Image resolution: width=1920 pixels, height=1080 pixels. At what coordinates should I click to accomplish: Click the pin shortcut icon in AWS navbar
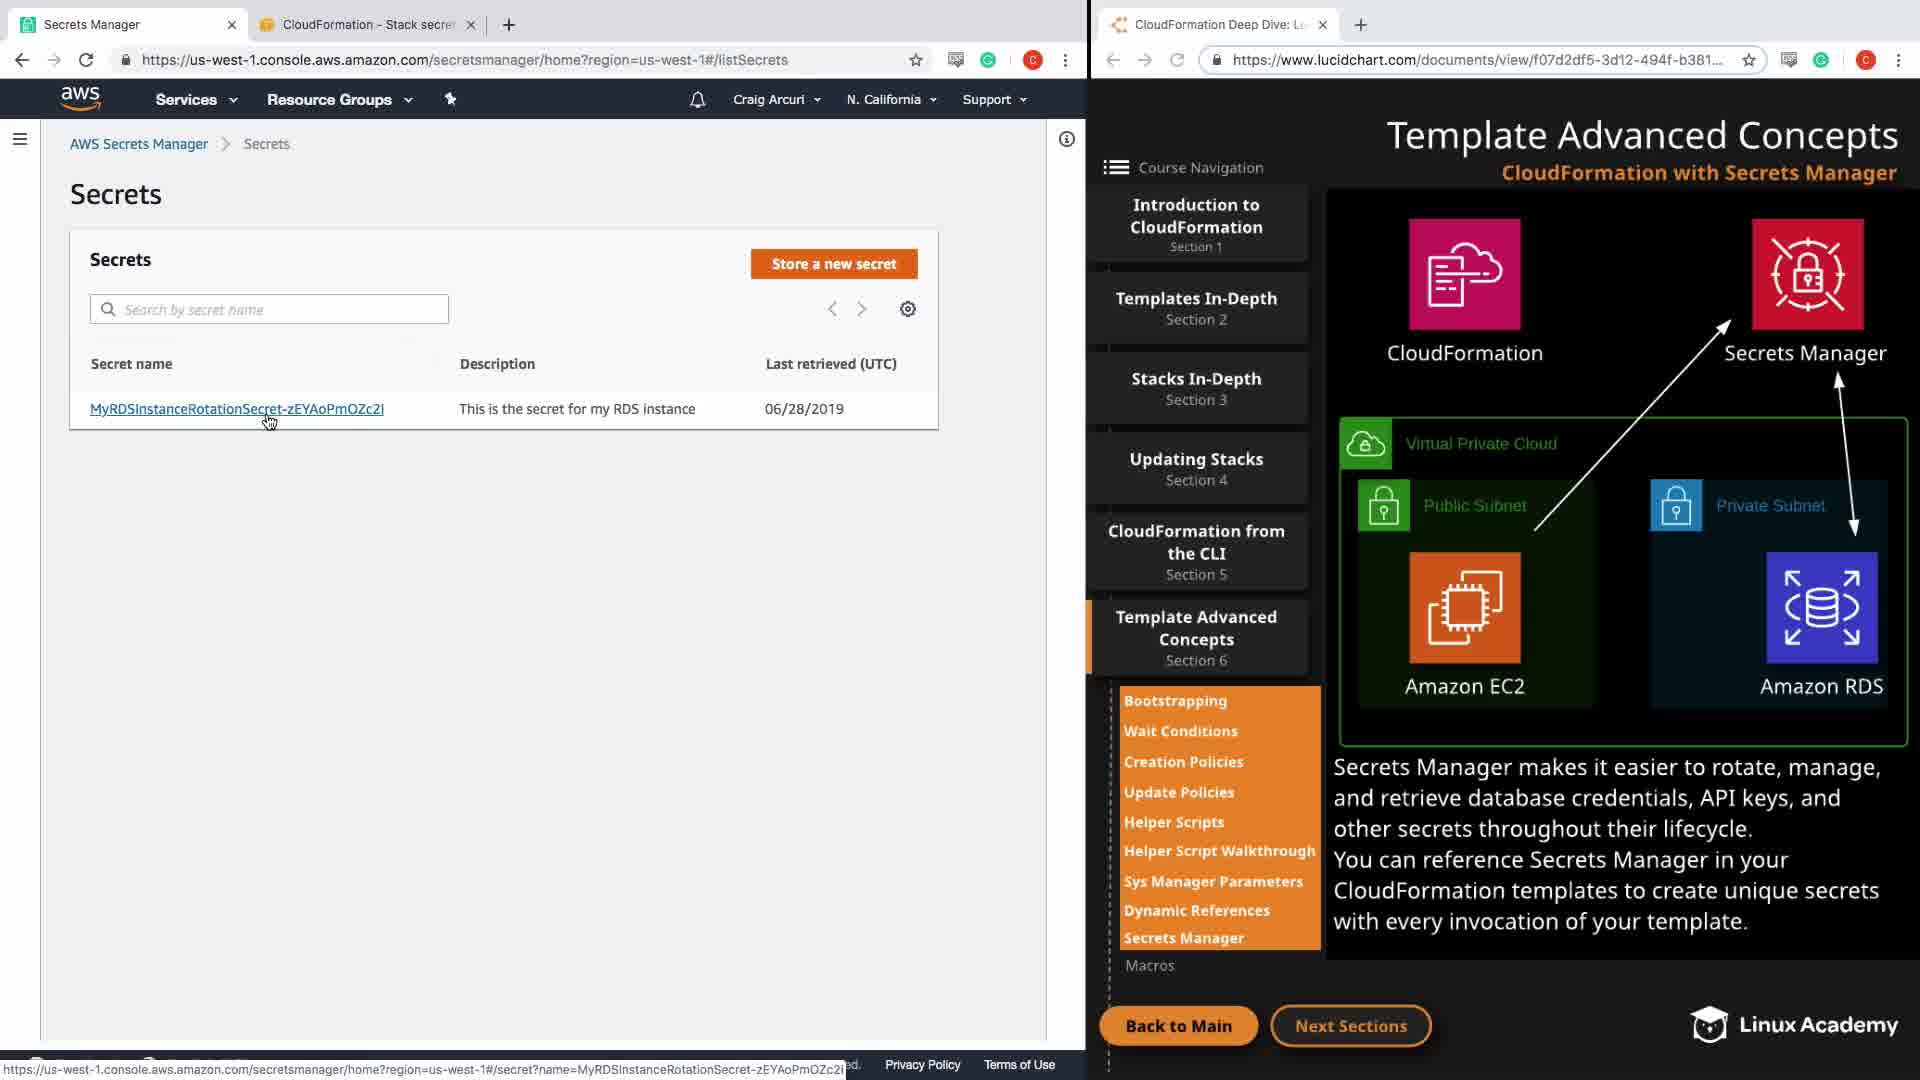450,99
